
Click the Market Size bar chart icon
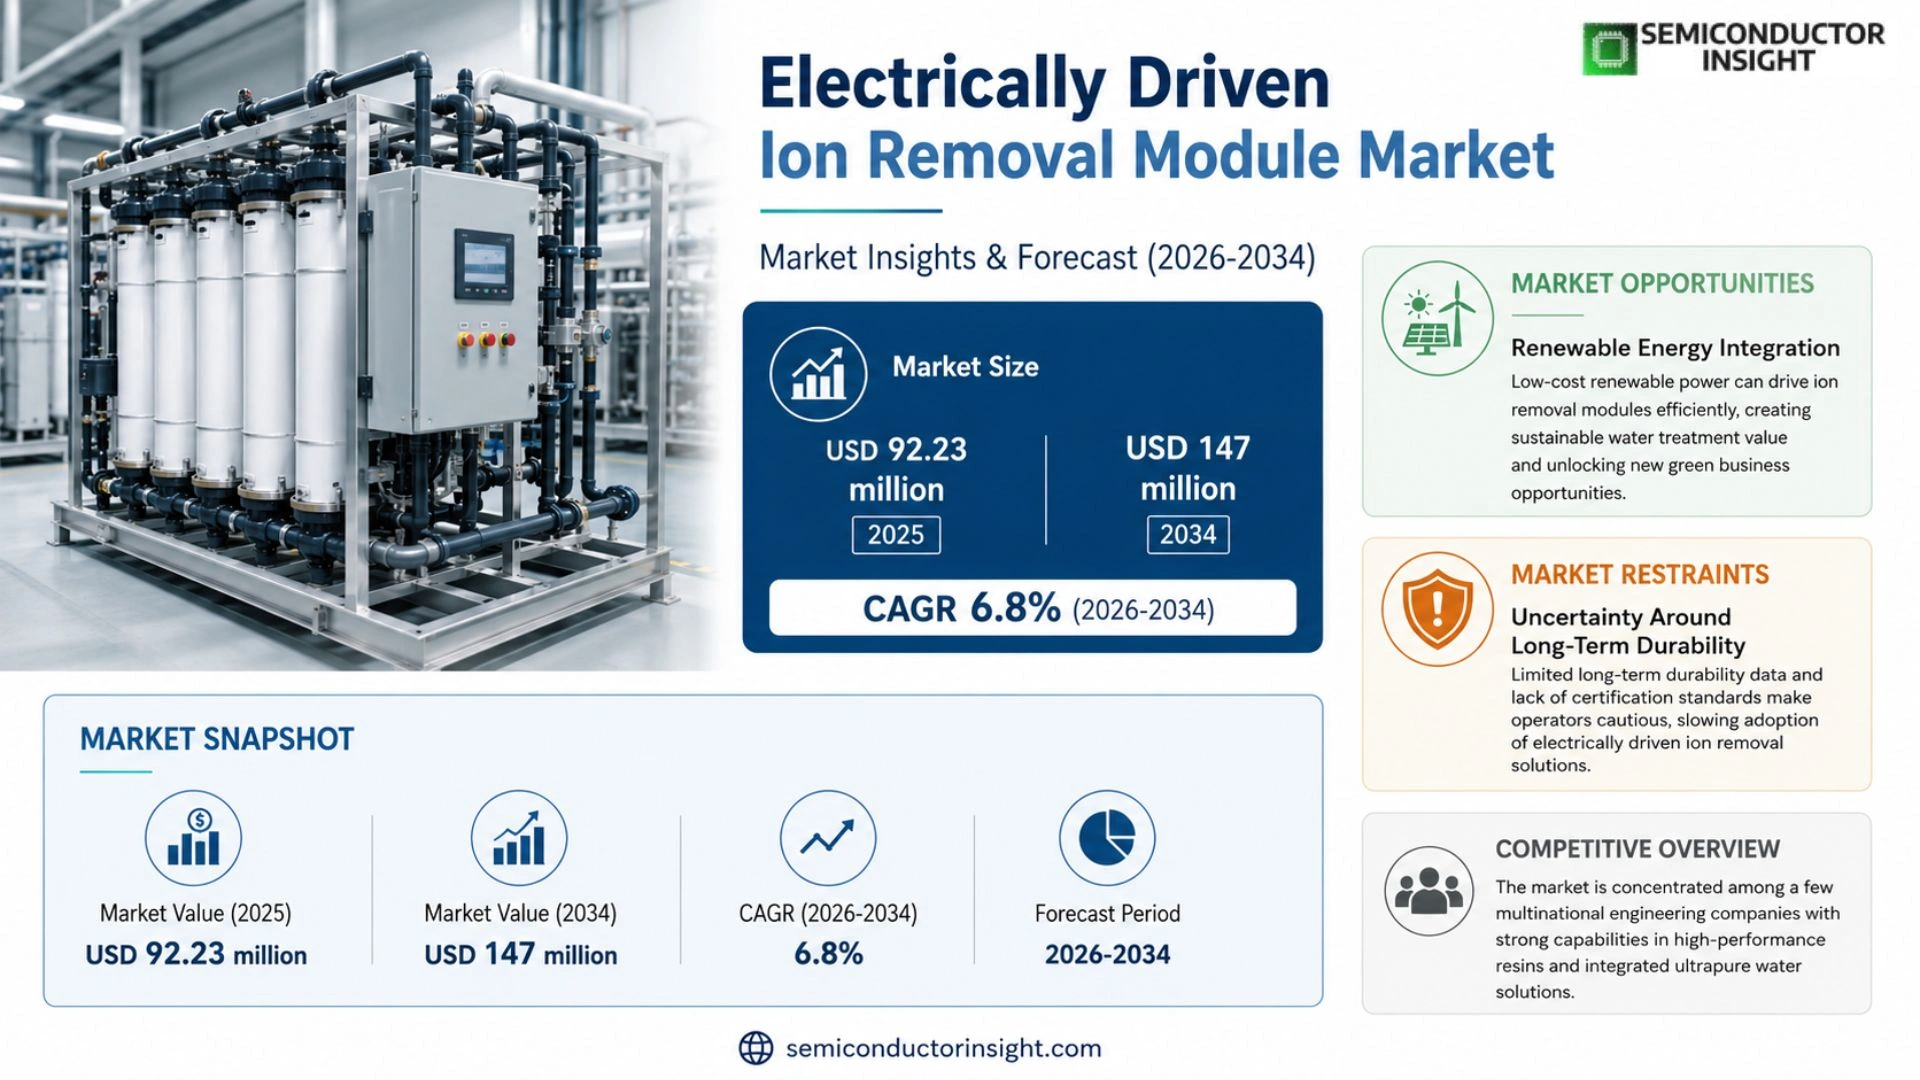point(818,374)
